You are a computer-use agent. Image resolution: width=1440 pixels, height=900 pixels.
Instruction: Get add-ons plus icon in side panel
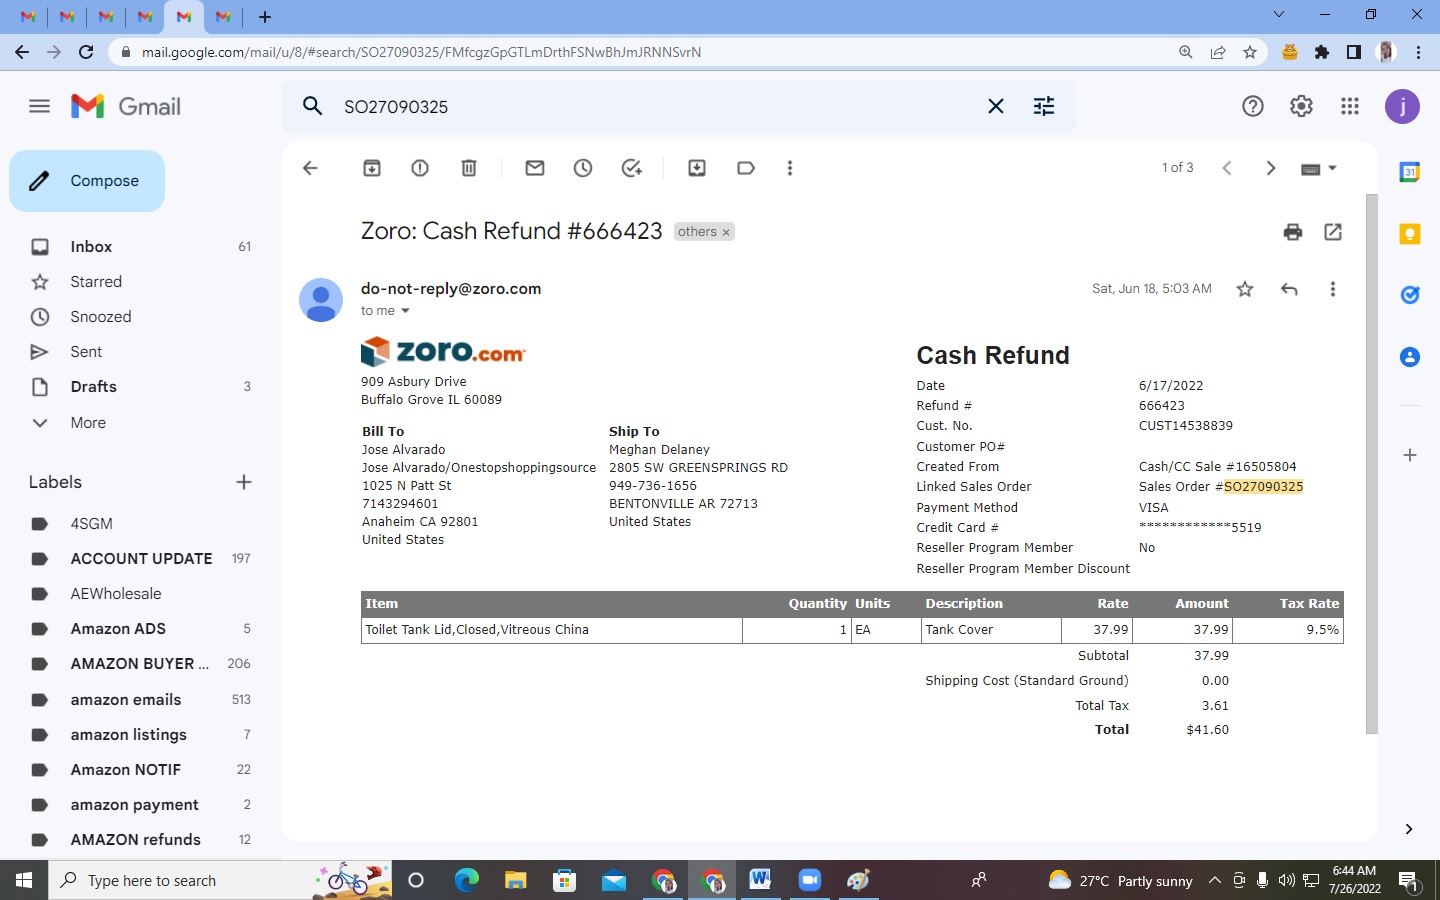(x=1410, y=455)
